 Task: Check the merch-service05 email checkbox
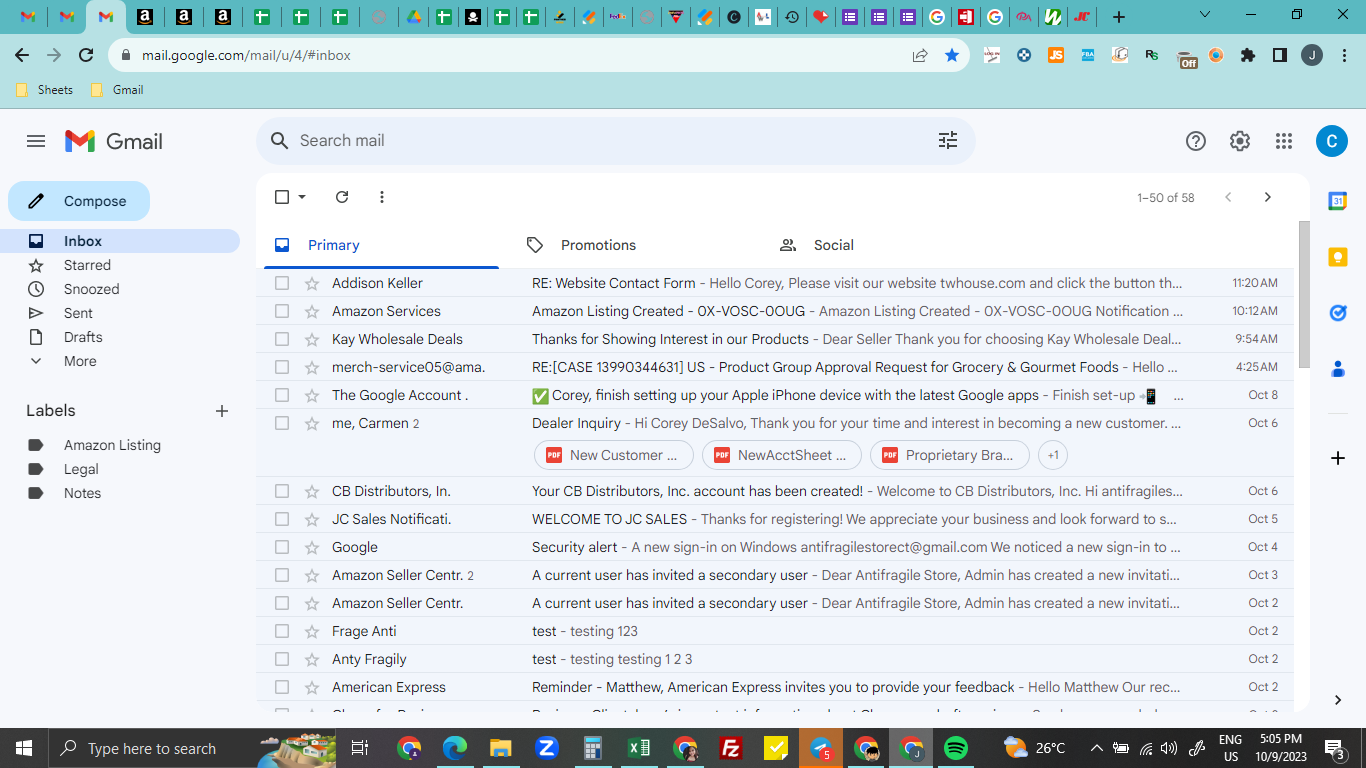(282, 367)
